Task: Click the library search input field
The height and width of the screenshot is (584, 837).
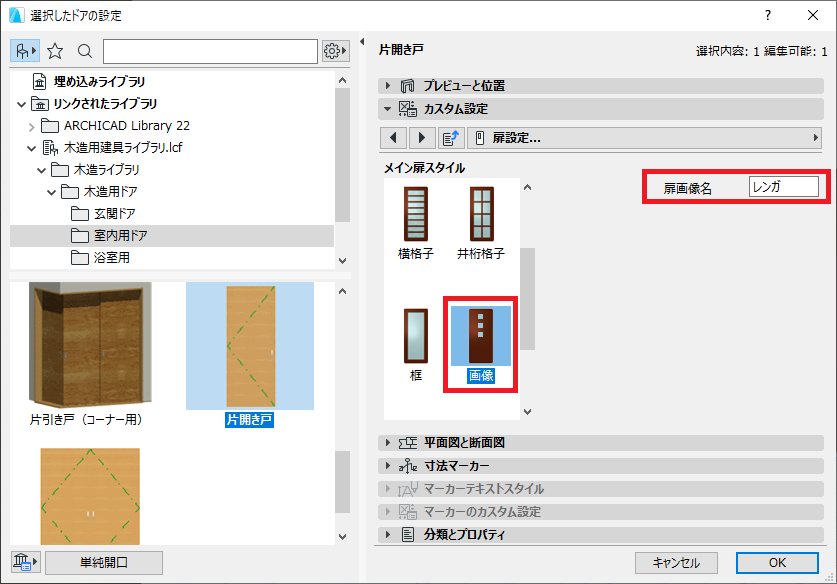Action: (x=210, y=51)
